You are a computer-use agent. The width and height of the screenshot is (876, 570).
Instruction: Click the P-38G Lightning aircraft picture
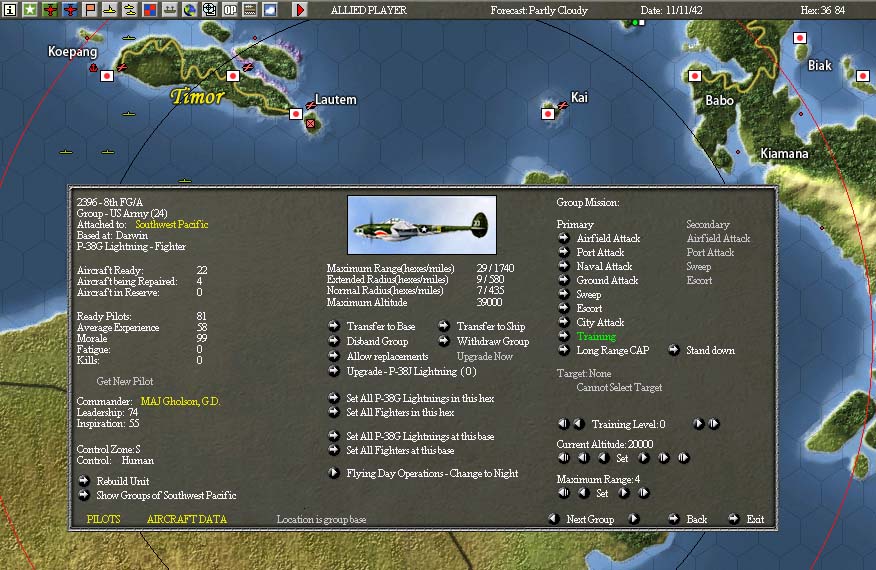422,225
